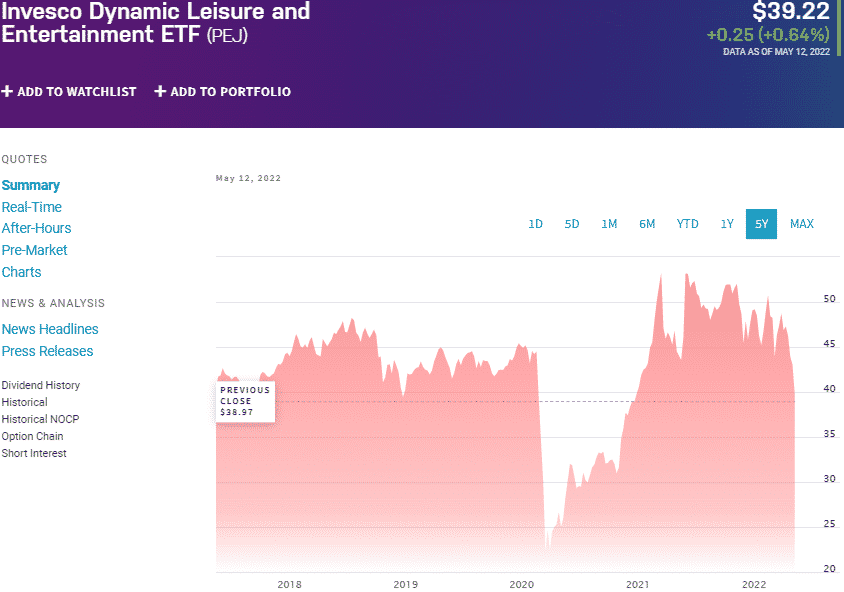844x592 pixels.
Task: Open Short Interest data
Action: coord(34,453)
